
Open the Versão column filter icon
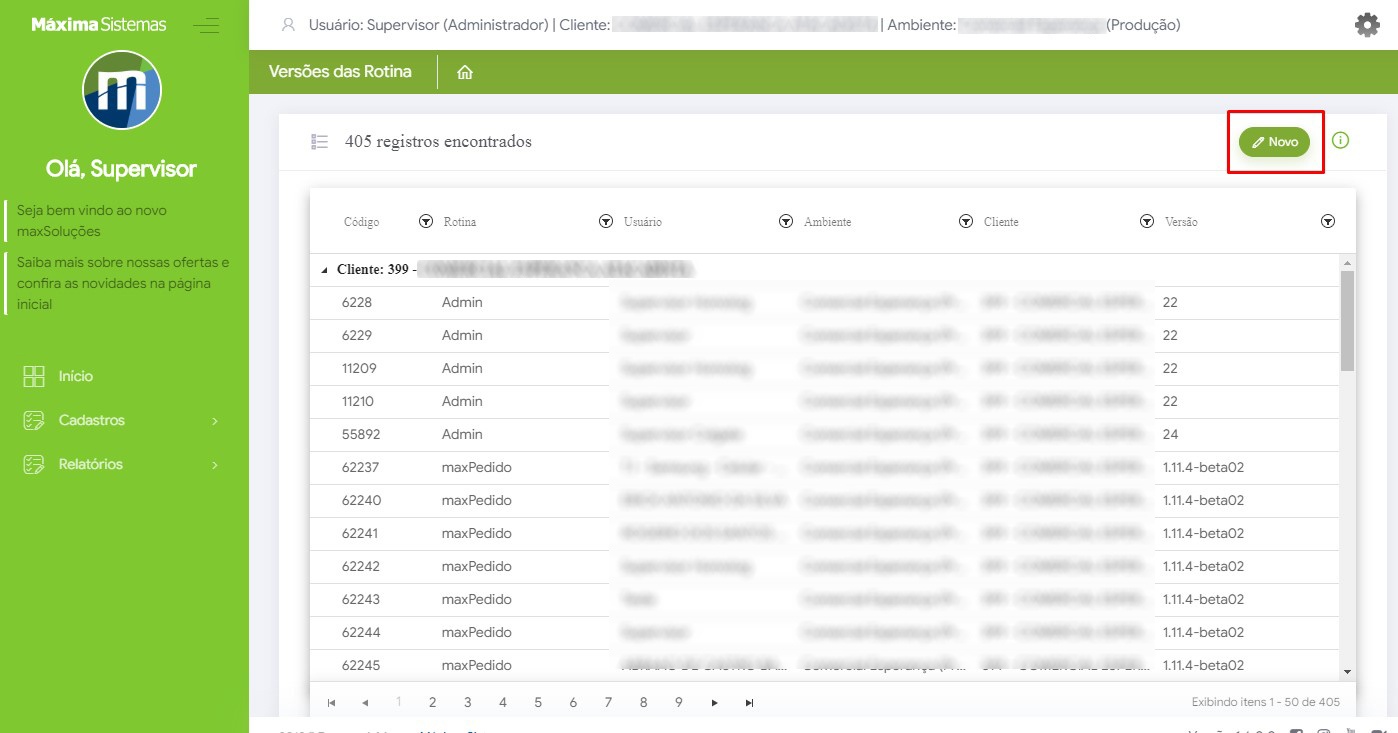pos(1327,222)
